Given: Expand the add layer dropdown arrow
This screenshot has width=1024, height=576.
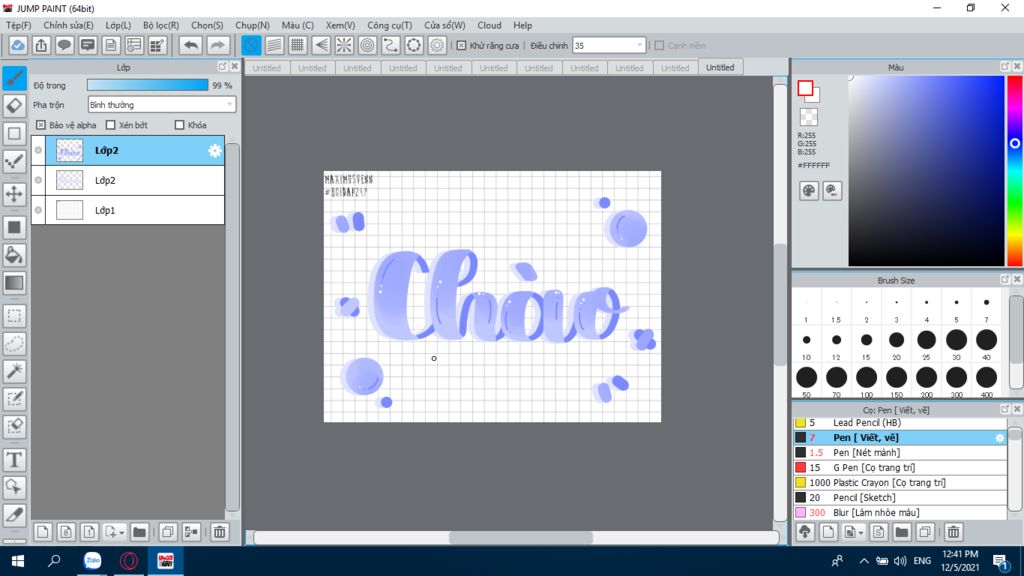Looking at the screenshot, I should click(121, 533).
